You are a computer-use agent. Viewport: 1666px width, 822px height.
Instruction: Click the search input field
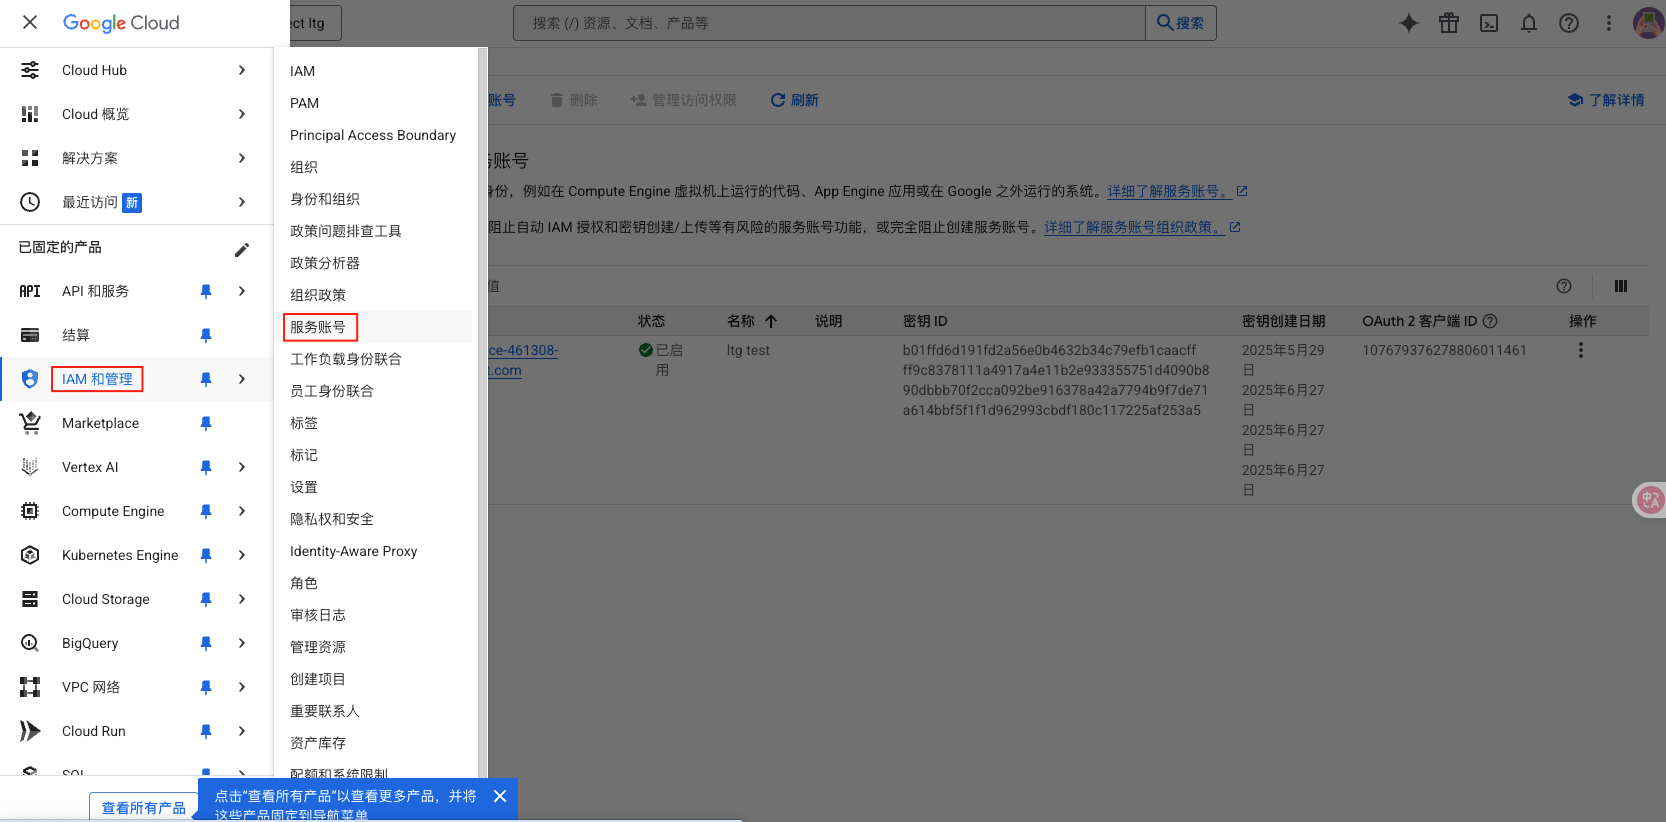point(829,23)
